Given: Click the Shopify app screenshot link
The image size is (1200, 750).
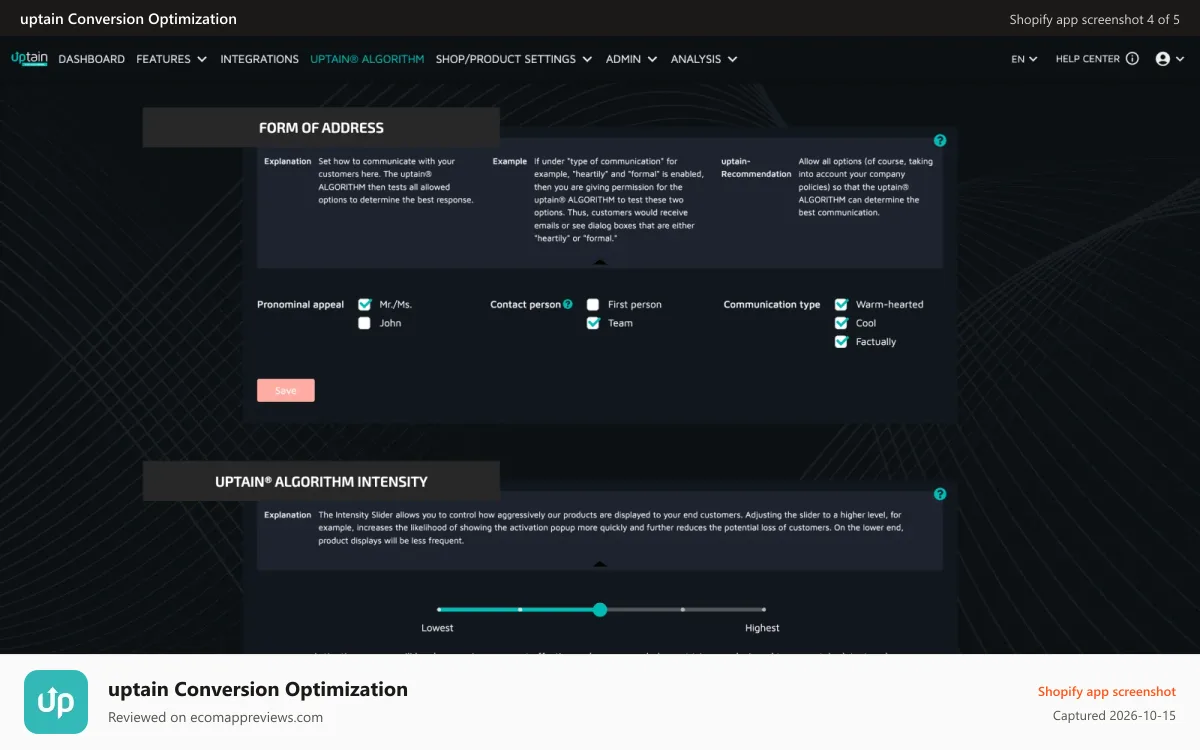Looking at the screenshot, I should tap(1107, 691).
